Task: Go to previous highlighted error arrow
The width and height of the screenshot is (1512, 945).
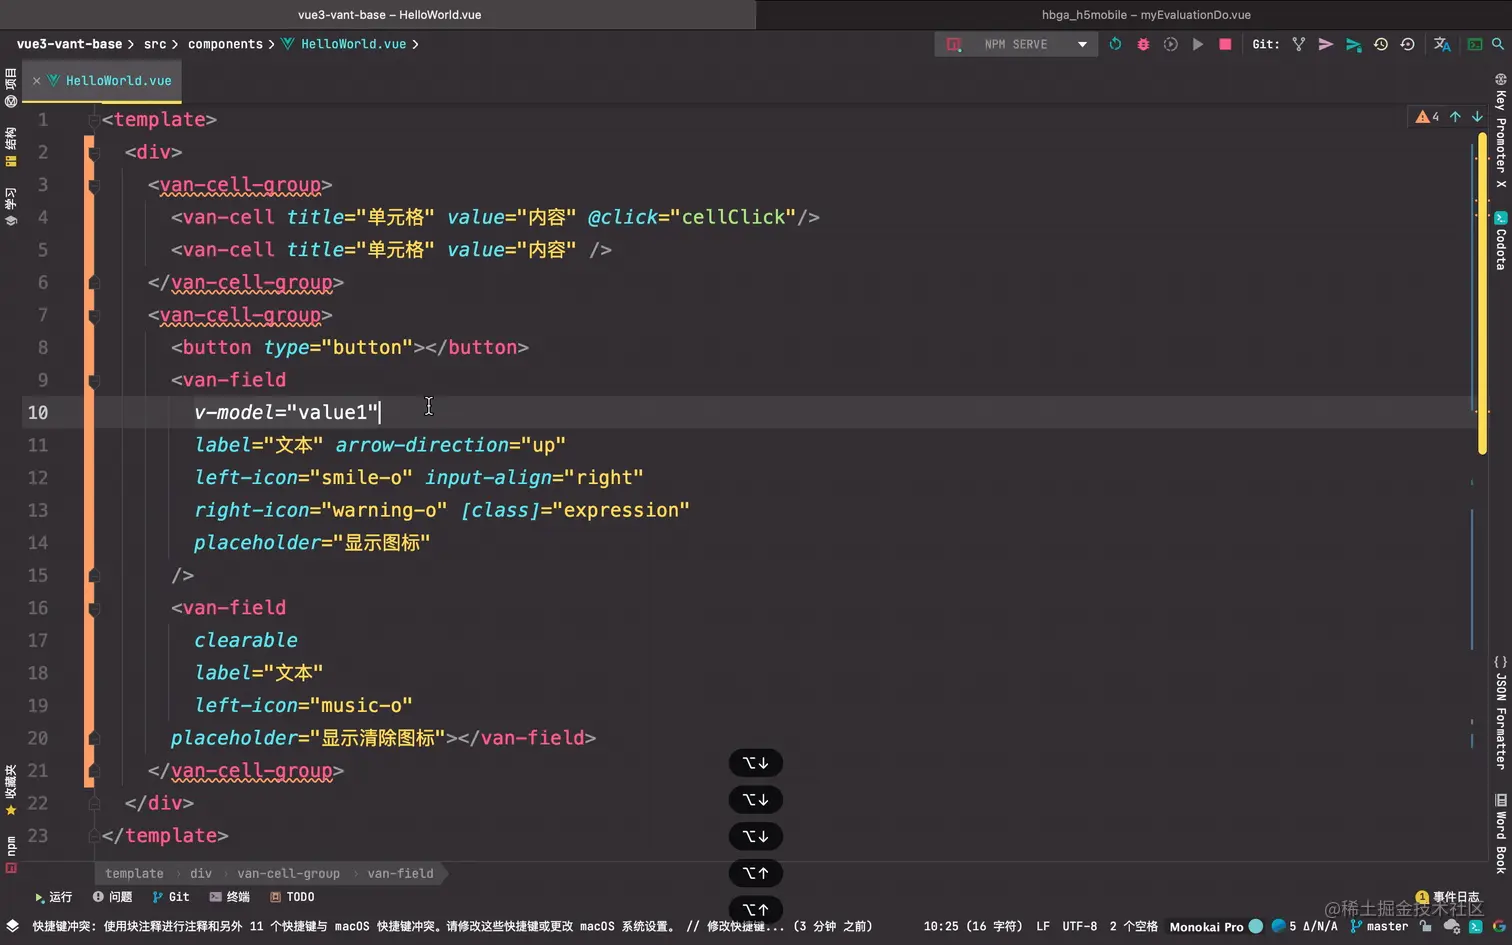Action: [x=1455, y=117]
